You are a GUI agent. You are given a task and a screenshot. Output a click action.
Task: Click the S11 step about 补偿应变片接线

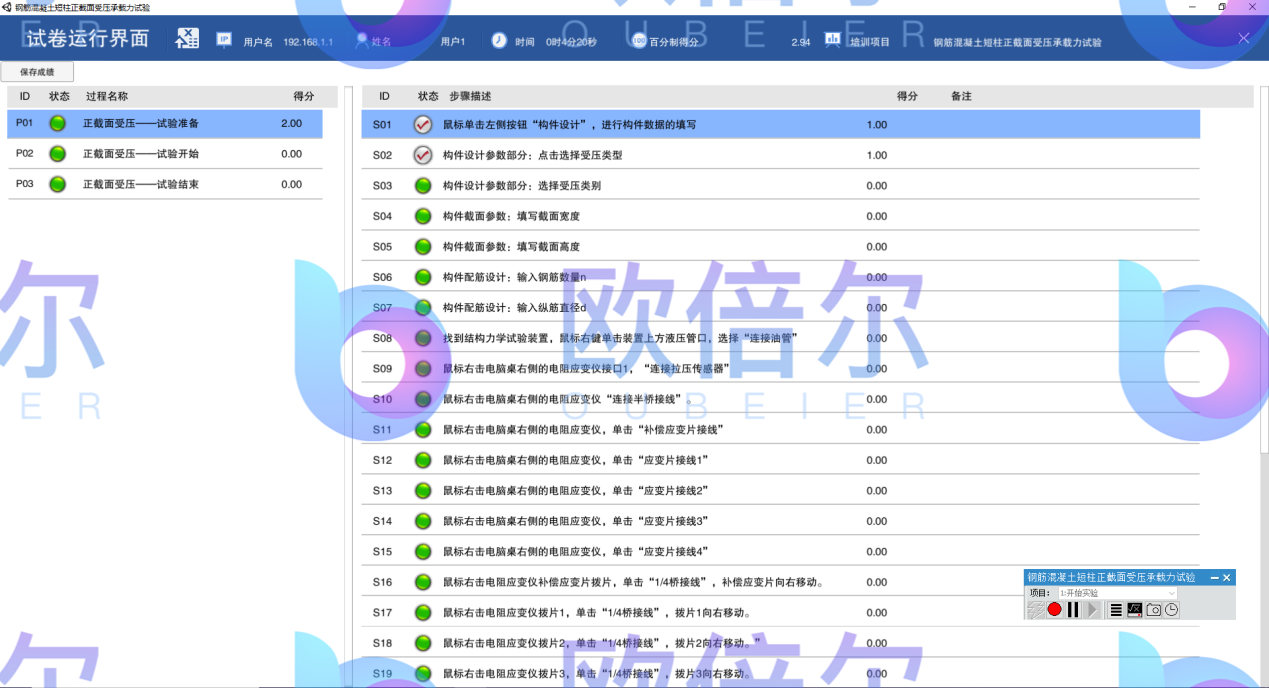(x=583, y=430)
